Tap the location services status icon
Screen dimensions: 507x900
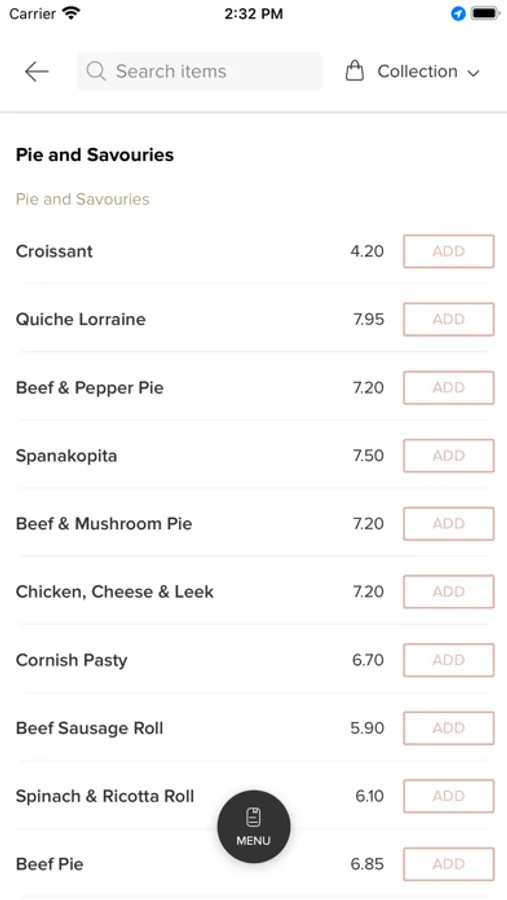458,14
